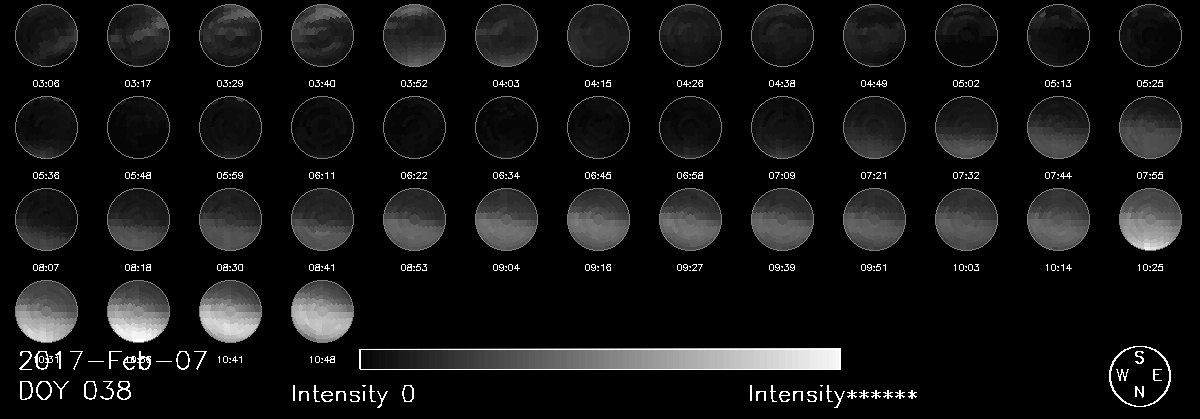Select the frame taken at 03:52

(414, 35)
